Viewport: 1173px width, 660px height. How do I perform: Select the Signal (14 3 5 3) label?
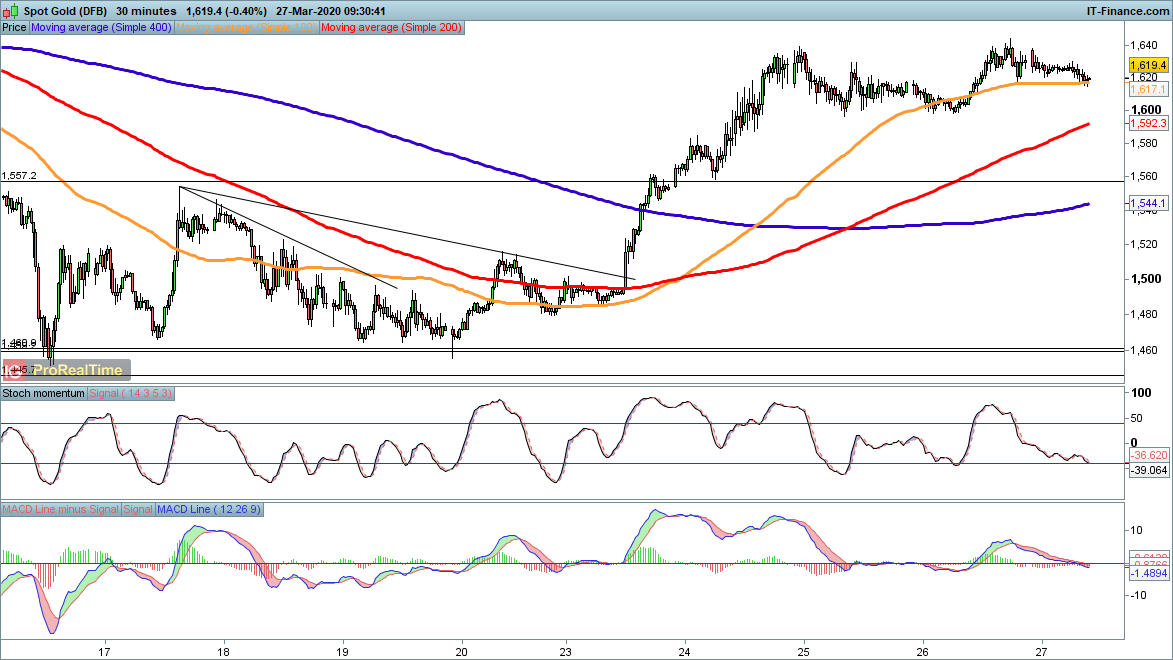tap(130, 393)
